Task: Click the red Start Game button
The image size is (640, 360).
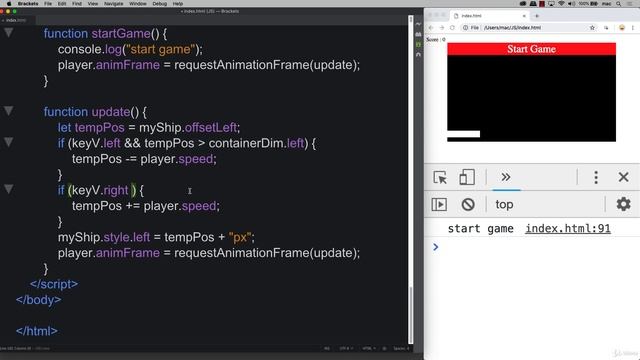Action: pyautogui.click(x=531, y=49)
